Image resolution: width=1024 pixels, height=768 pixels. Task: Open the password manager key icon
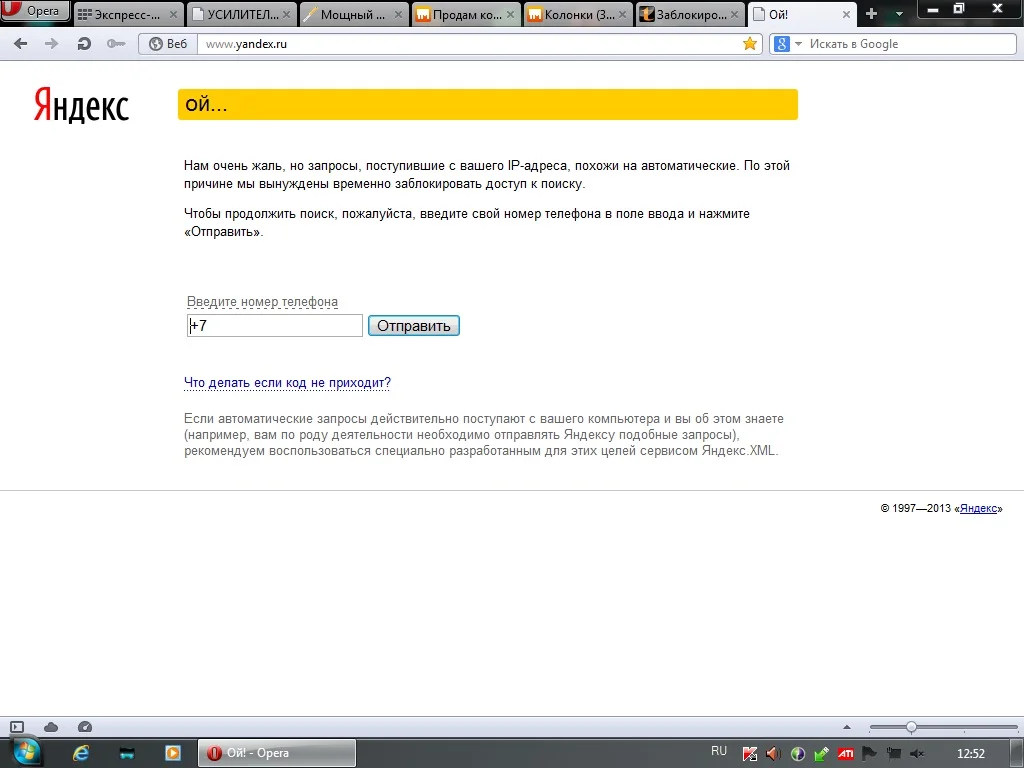pos(116,44)
